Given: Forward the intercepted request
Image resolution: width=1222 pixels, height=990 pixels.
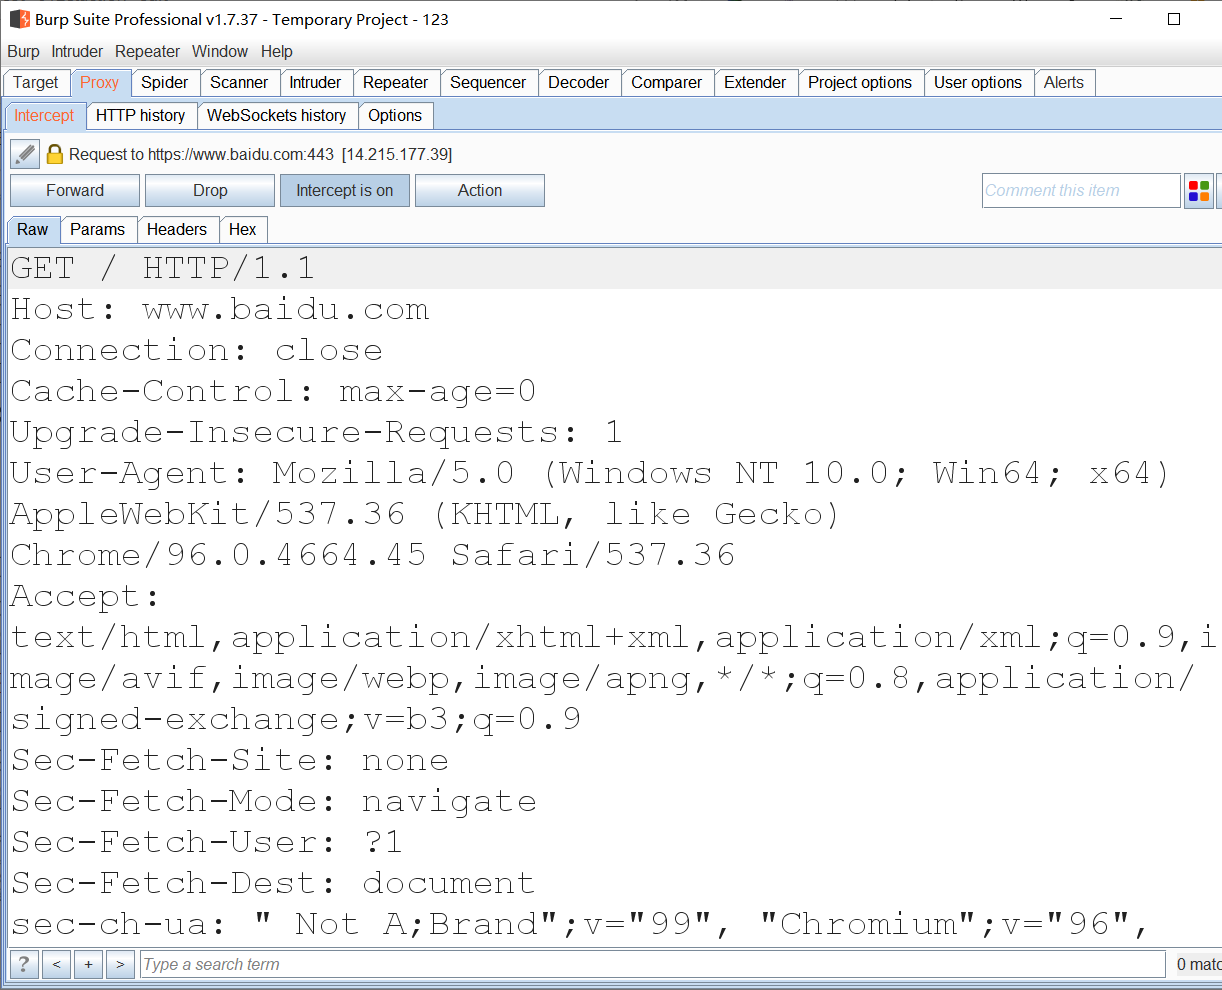Looking at the screenshot, I should point(75,190).
